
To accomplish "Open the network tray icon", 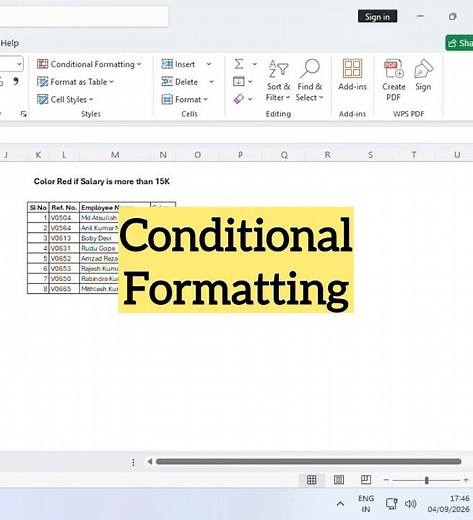I will point(391,503).
